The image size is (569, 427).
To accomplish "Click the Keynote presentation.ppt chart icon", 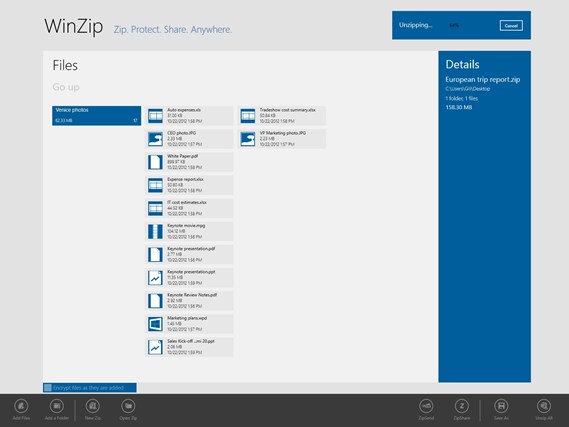I will (155, 278).
